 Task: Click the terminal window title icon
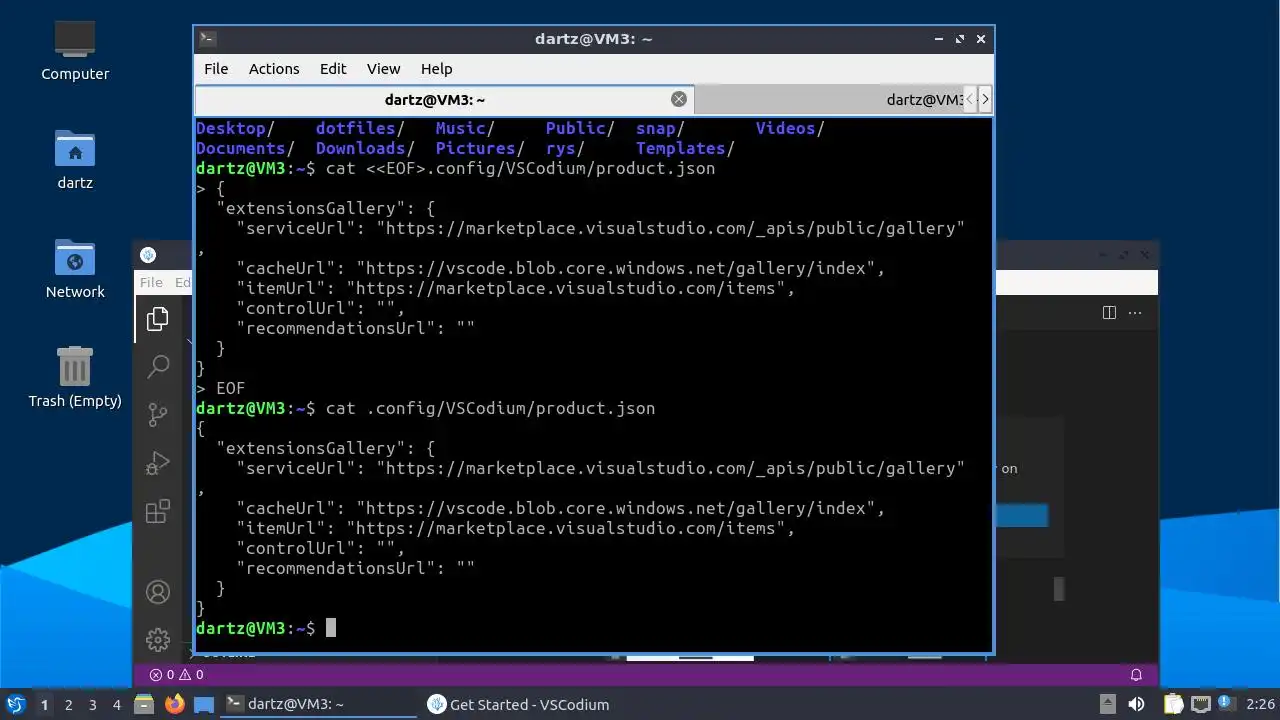coord(207,39)
